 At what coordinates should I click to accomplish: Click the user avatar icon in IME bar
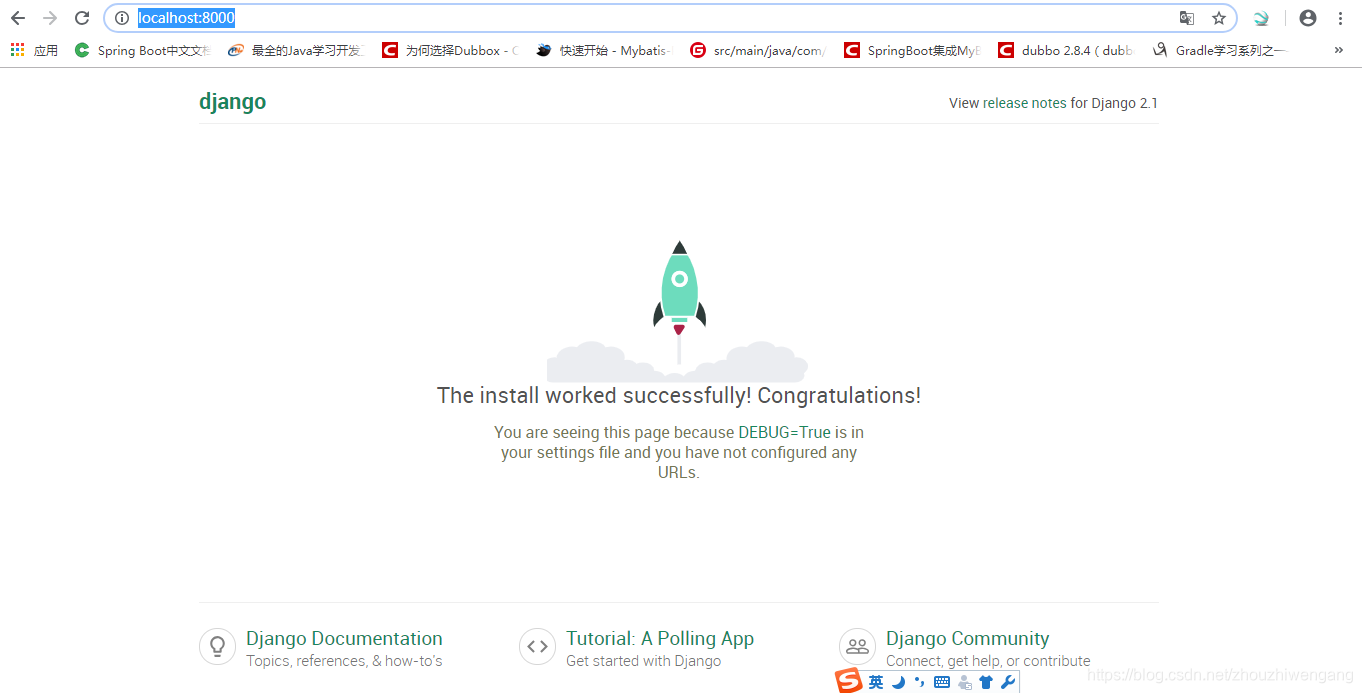(964, 682)
